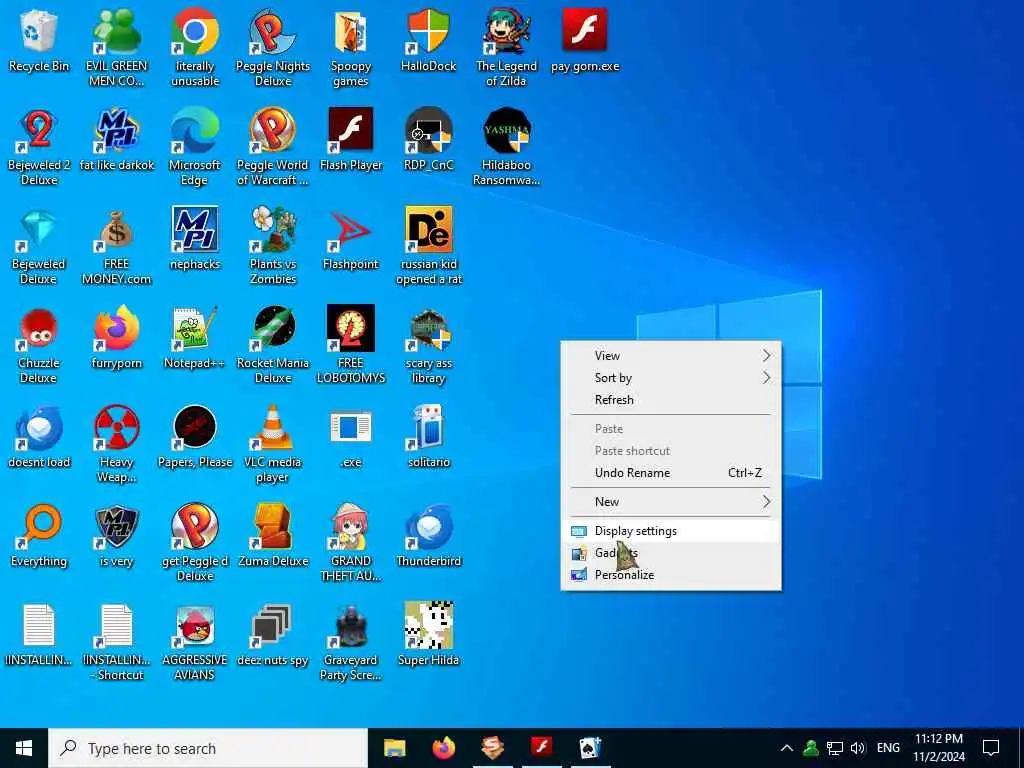
Task: Choose Refresh from the context menu
Action: pyautogui.click(x=671, y=400)
